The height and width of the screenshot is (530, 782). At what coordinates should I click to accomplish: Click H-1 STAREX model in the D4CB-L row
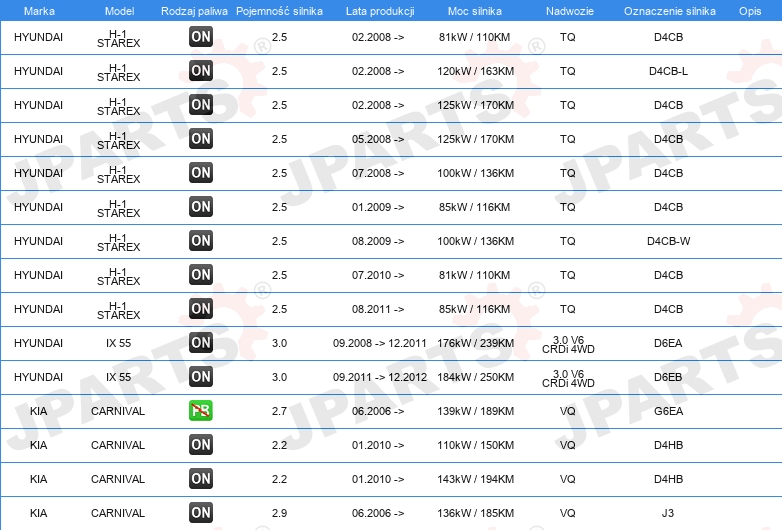[x=118, y=72]
